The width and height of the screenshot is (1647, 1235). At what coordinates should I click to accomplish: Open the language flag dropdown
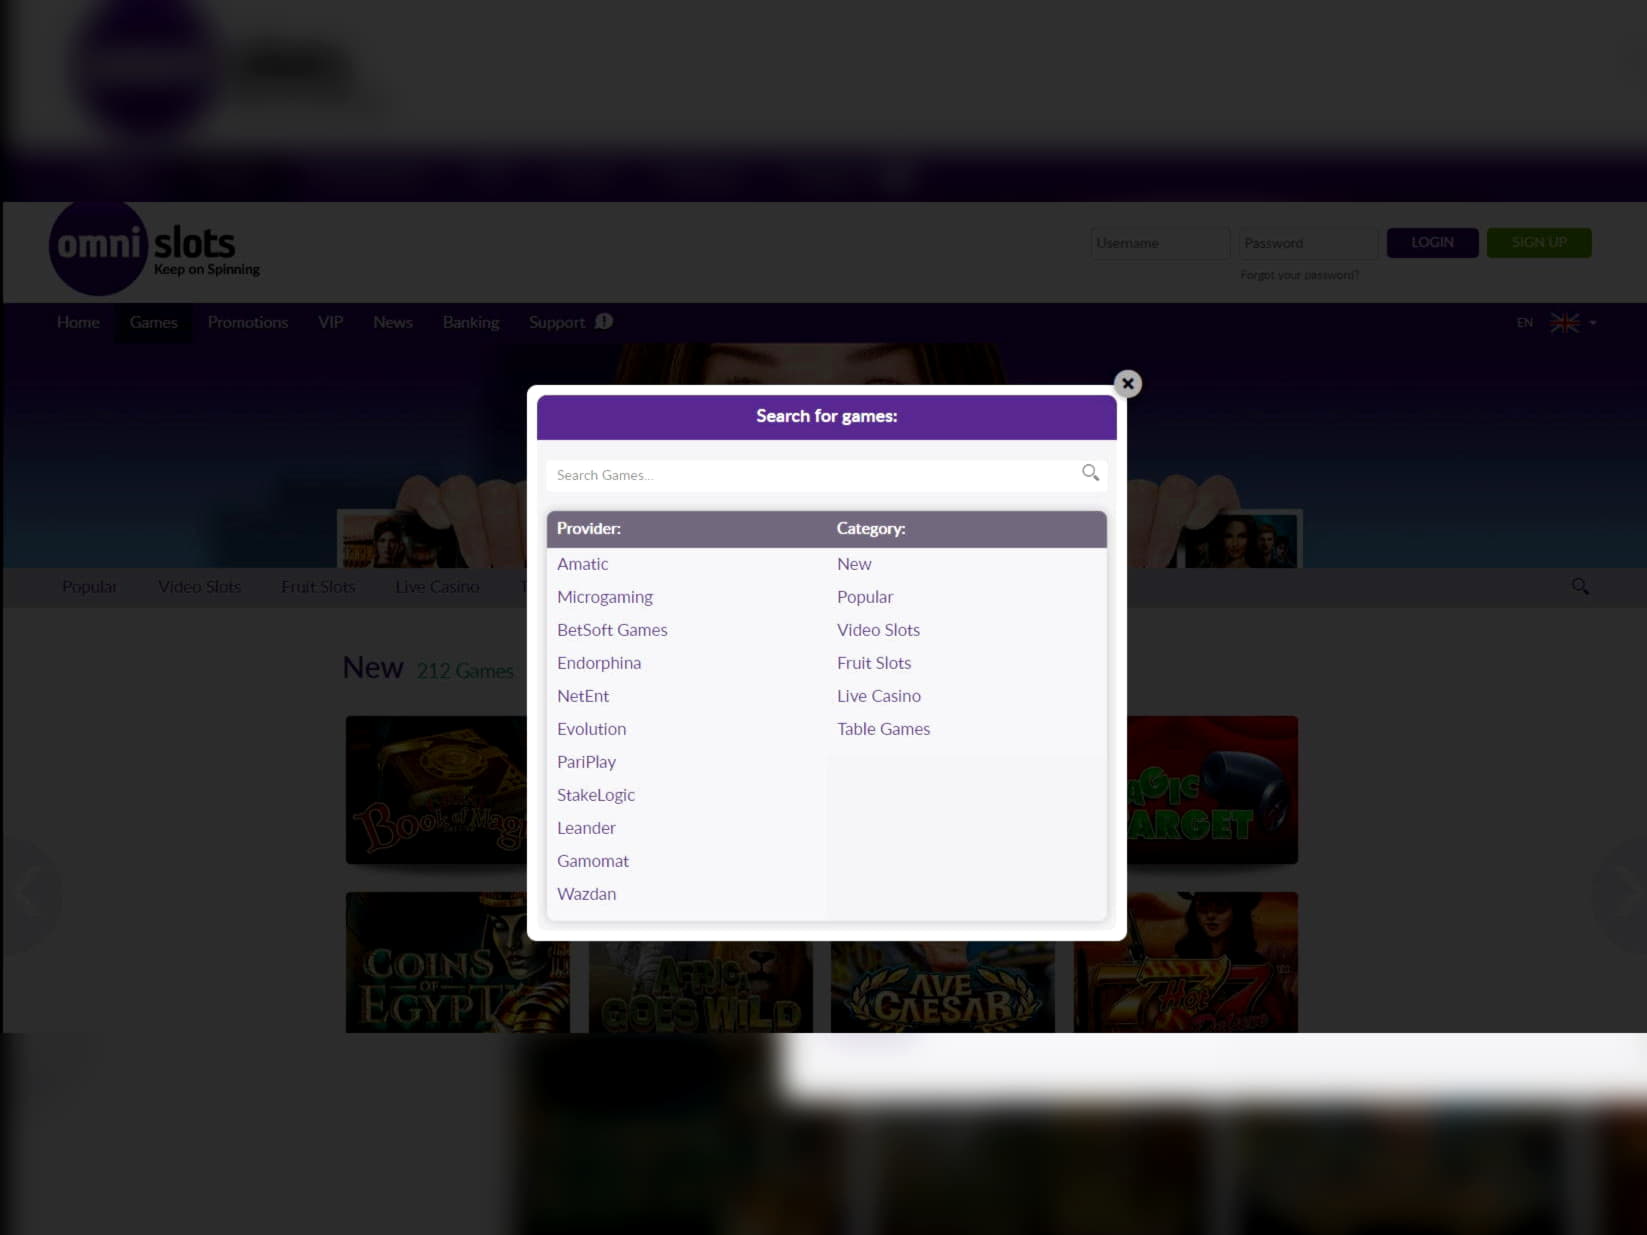[1592, 323]
